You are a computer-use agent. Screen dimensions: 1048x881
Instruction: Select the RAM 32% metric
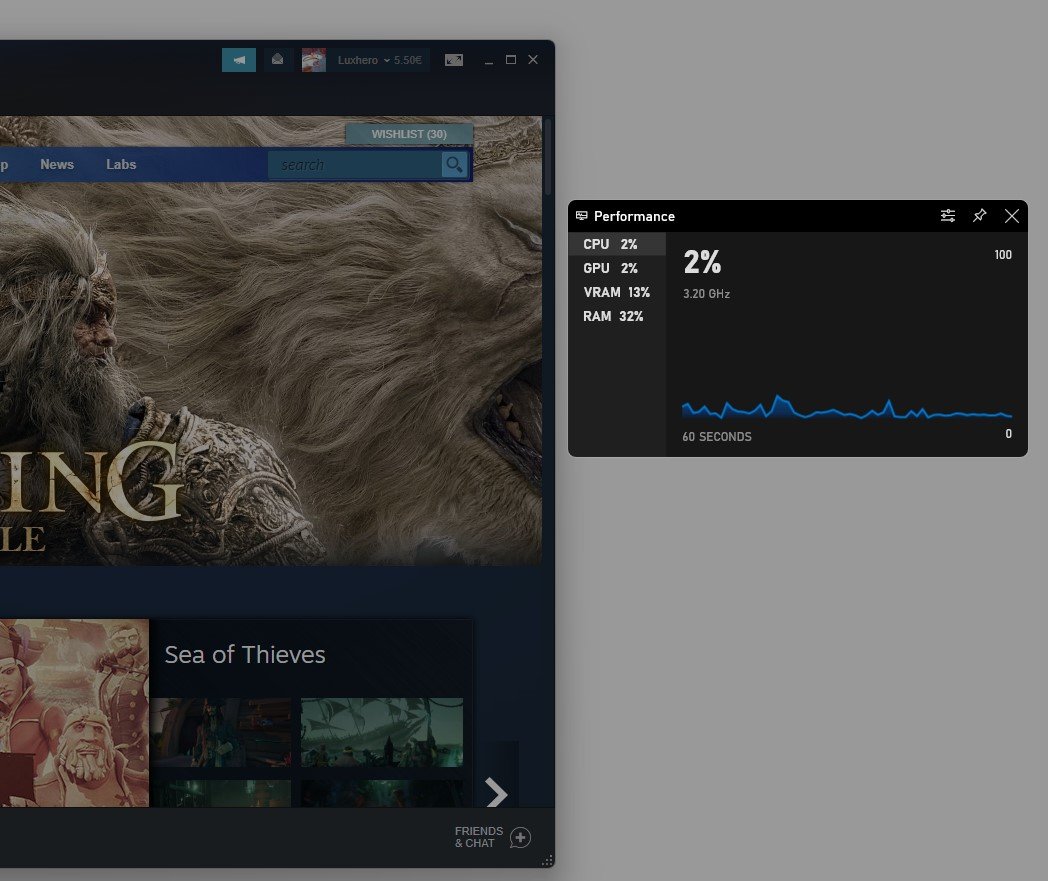pos(617,316)
